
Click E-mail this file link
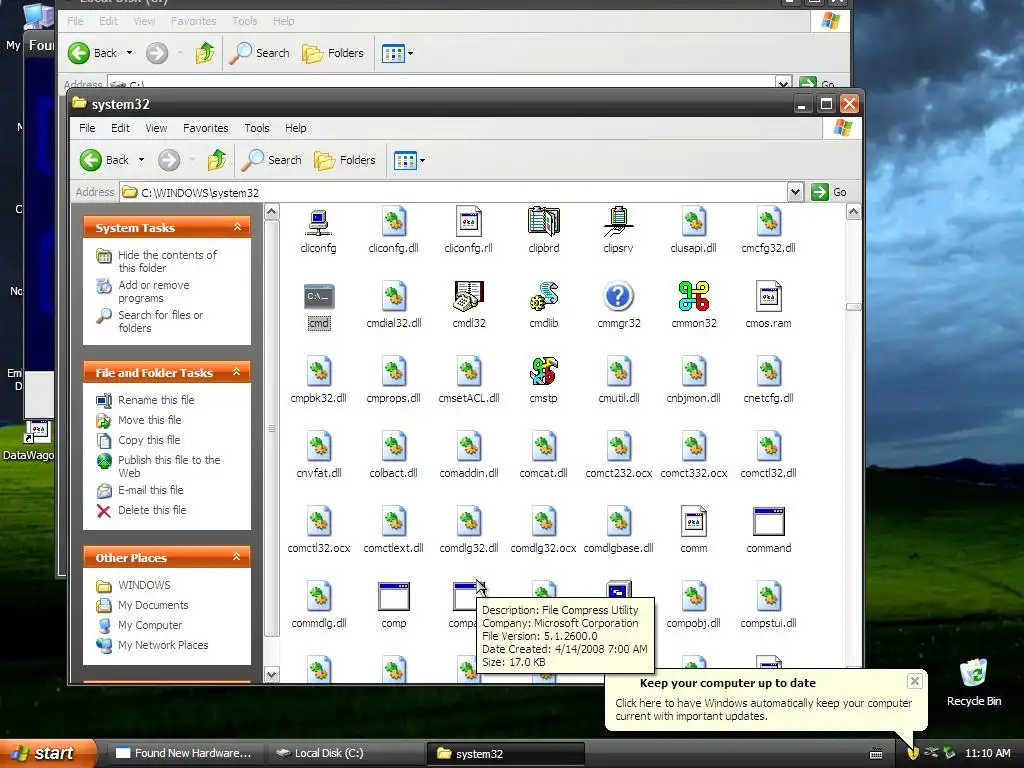coord(150,490)
